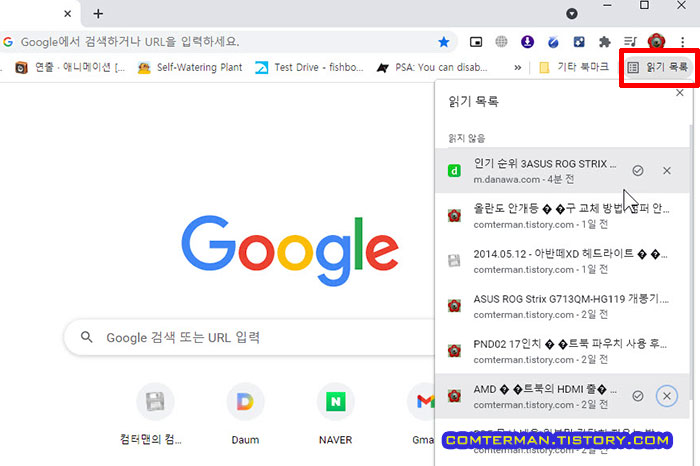Image resolution: width=700 pixels, height=466 pixels.
Task: Open the Gmail shortcut tile
Action: (421, 414)
